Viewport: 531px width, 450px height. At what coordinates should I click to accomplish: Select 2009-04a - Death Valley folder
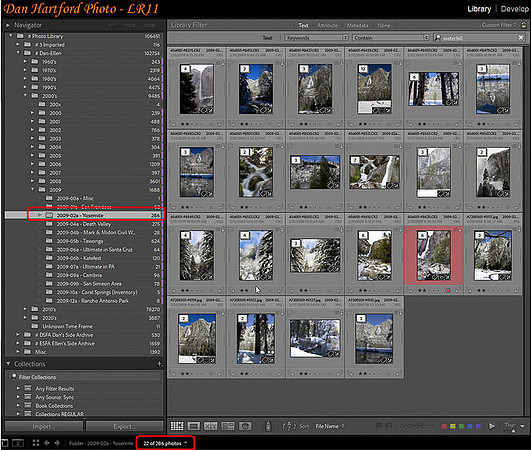point(84,224)
